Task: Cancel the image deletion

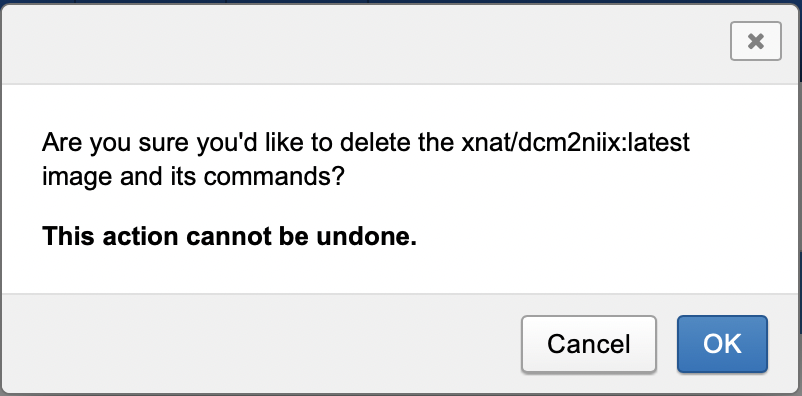Action: (x=589, y=344)
